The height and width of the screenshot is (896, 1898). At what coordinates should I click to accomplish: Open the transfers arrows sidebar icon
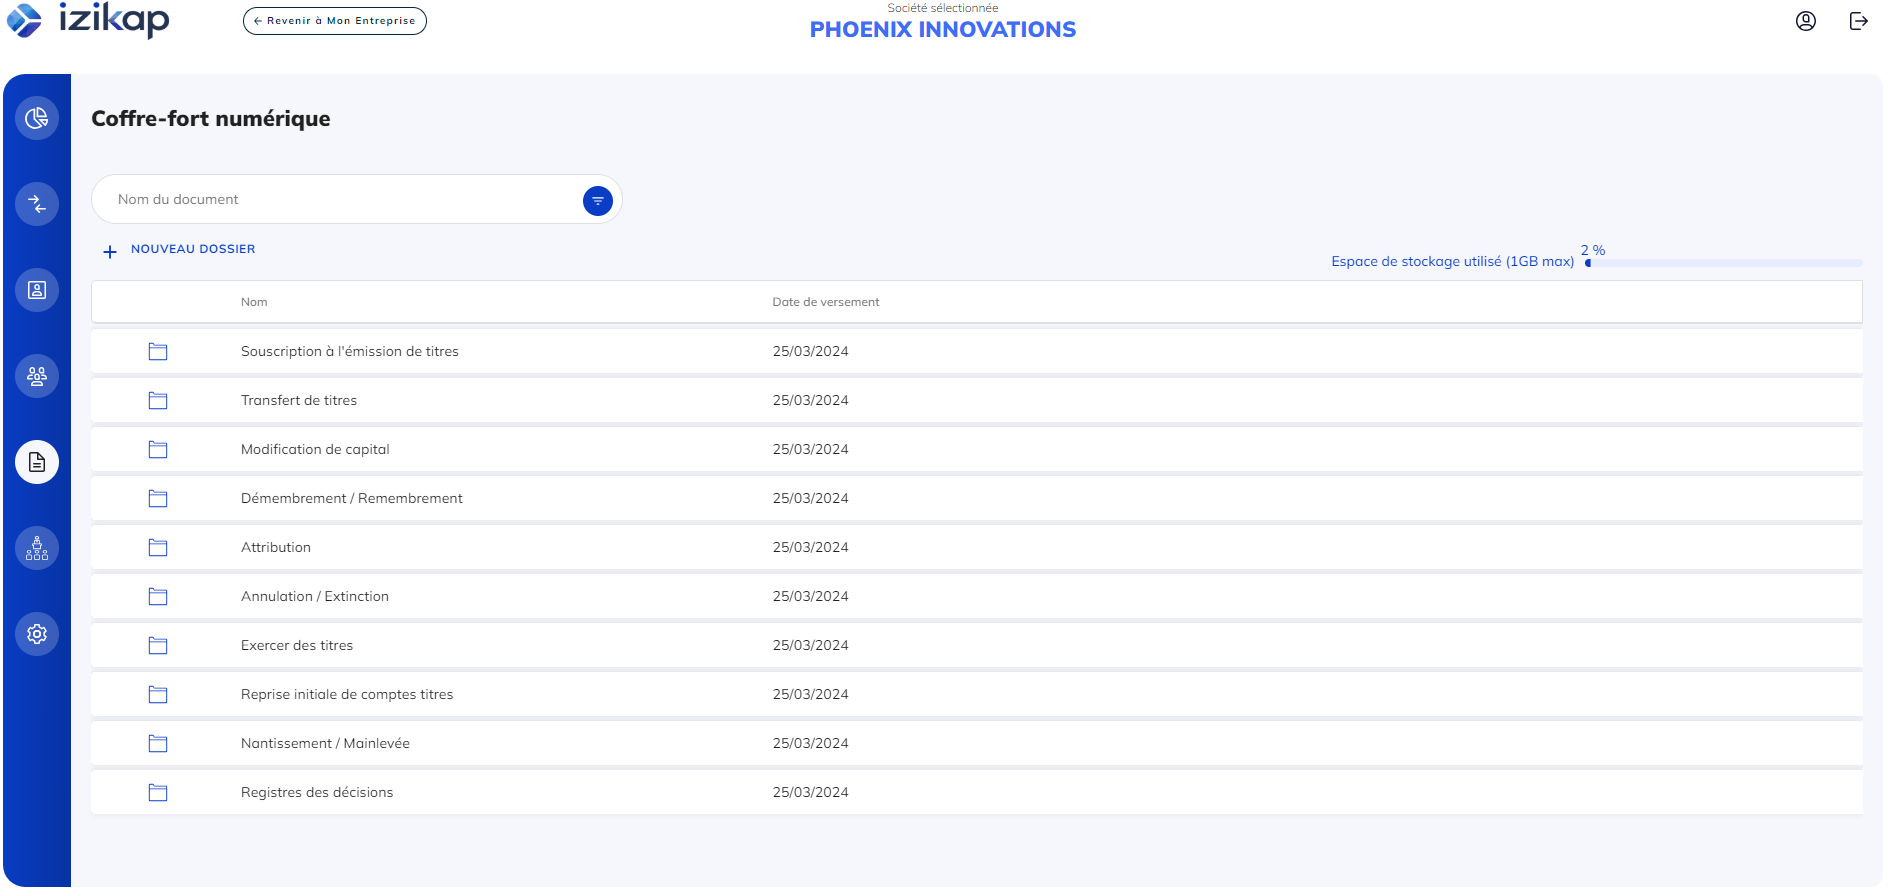pos(37,204)
